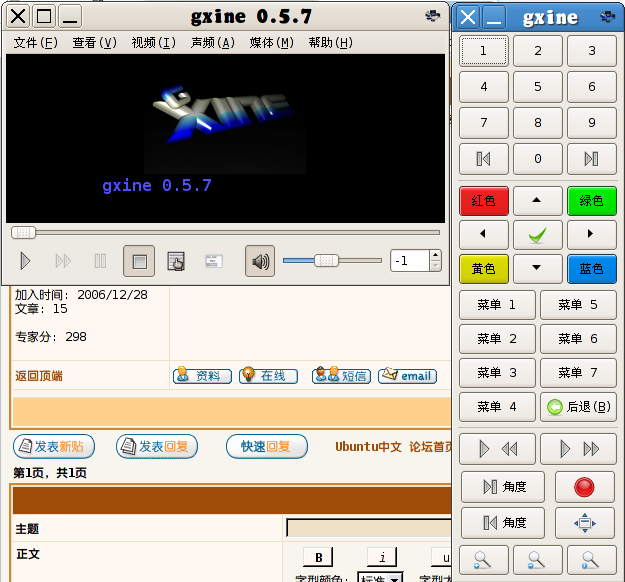This screenshot has height=582, width=625.
Task: Open the 视频(I) menu
Action: click(x=153, y=42)
